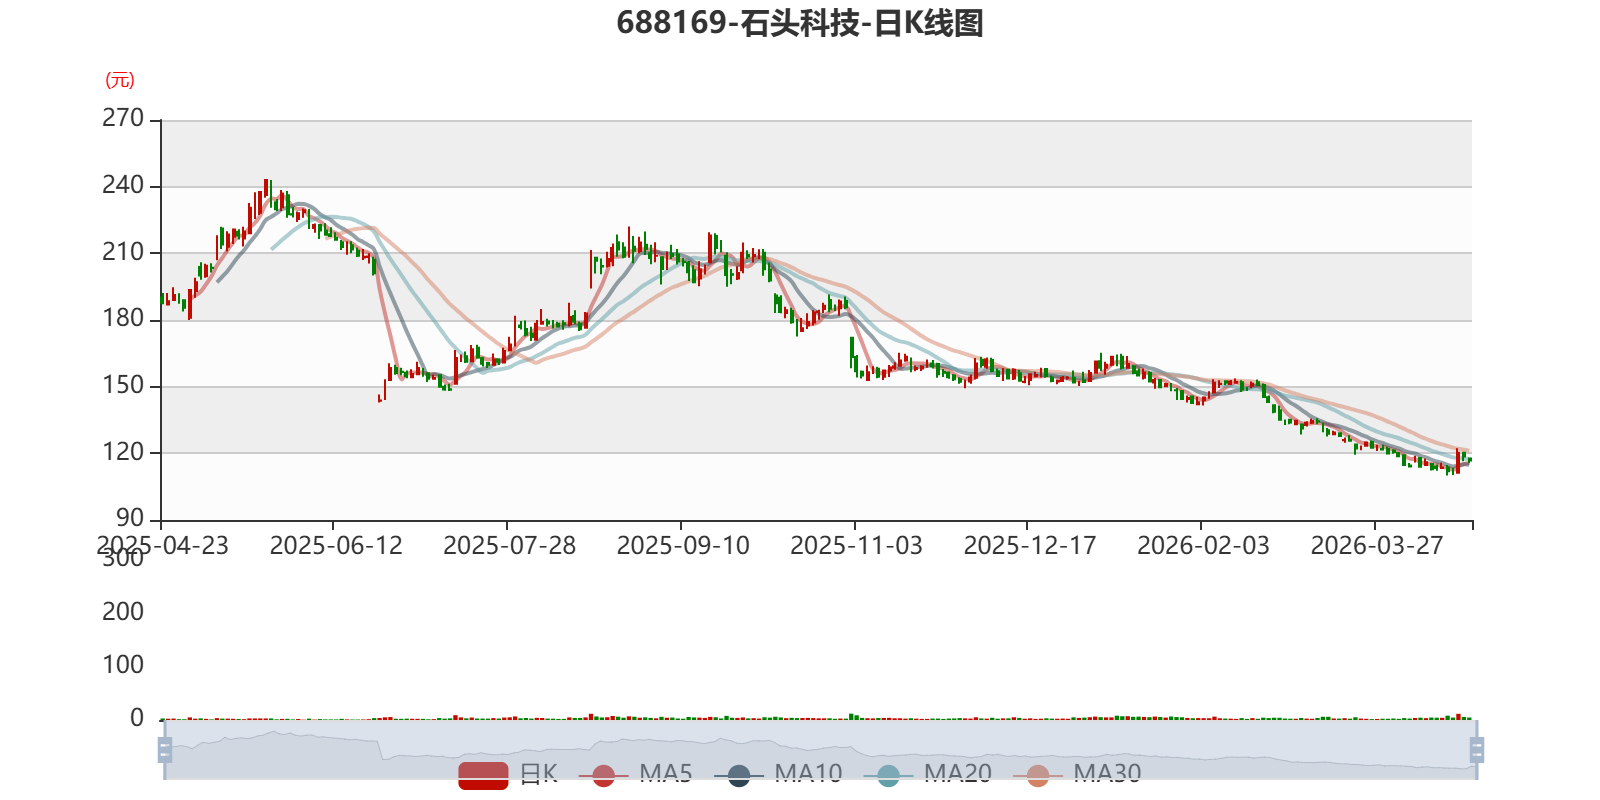1600x800 pixels.
Task: Show or hide the MA30 series
Action: point(1077,774)
